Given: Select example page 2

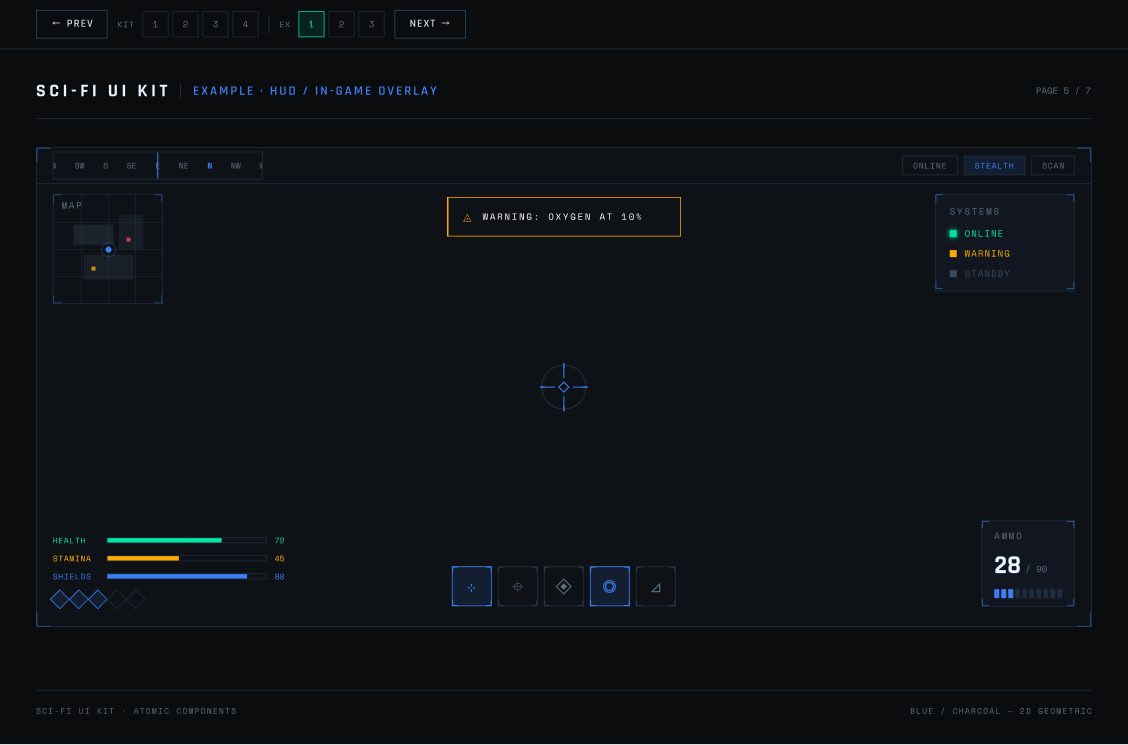Looking at the screenshot, I should pyautogui.click(x=342, y=24).
